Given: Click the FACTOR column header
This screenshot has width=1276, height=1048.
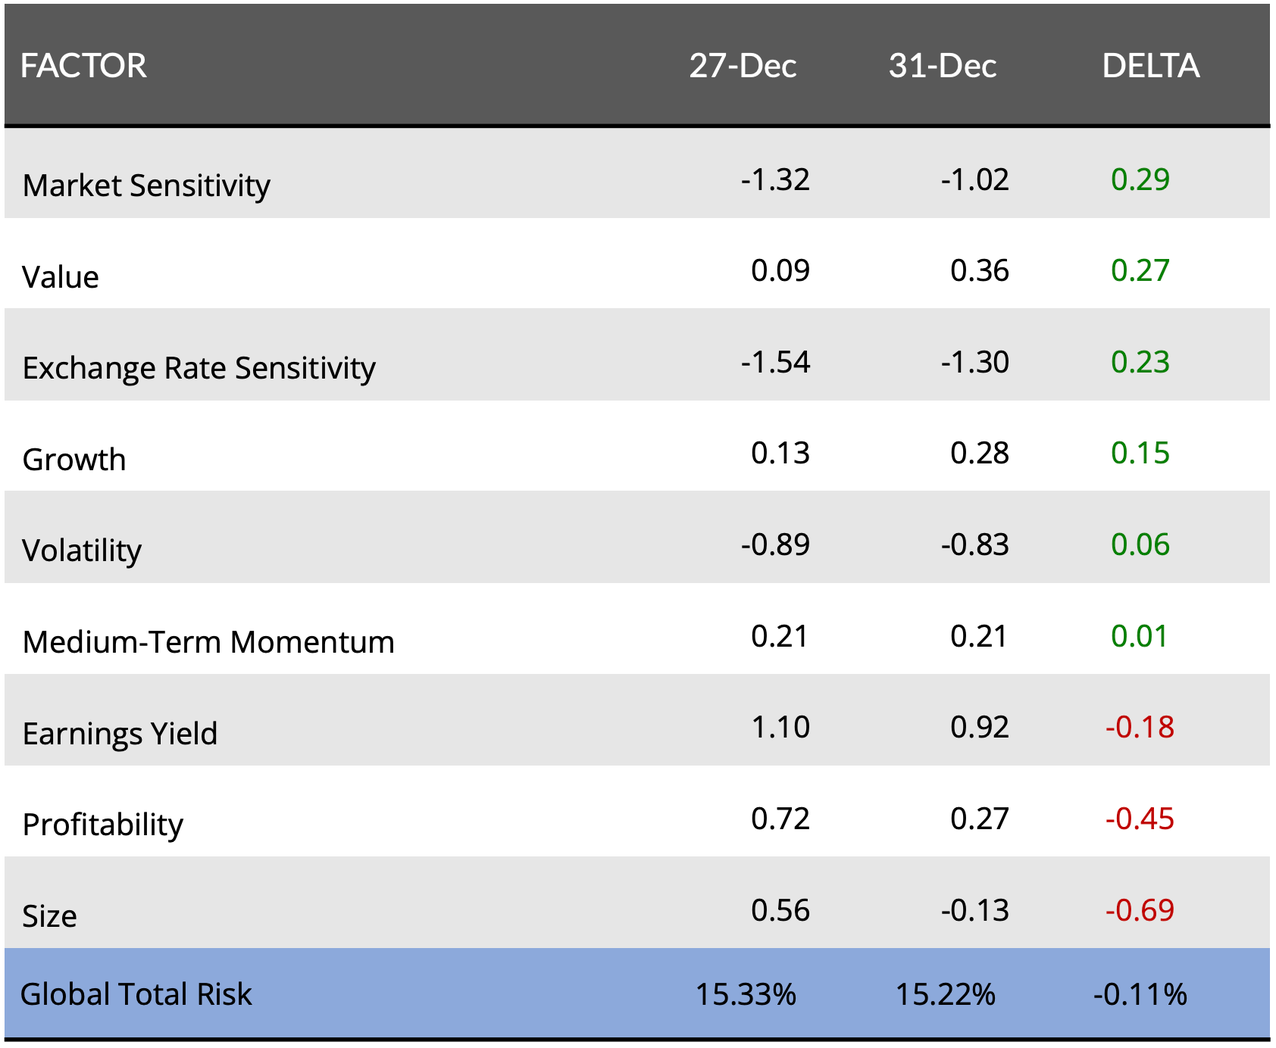Looking at the screenshot, I should 84,66.
